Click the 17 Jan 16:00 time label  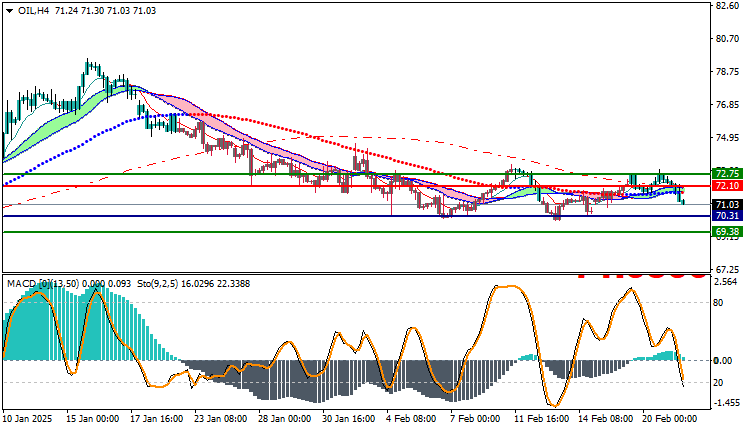(156, 419)
